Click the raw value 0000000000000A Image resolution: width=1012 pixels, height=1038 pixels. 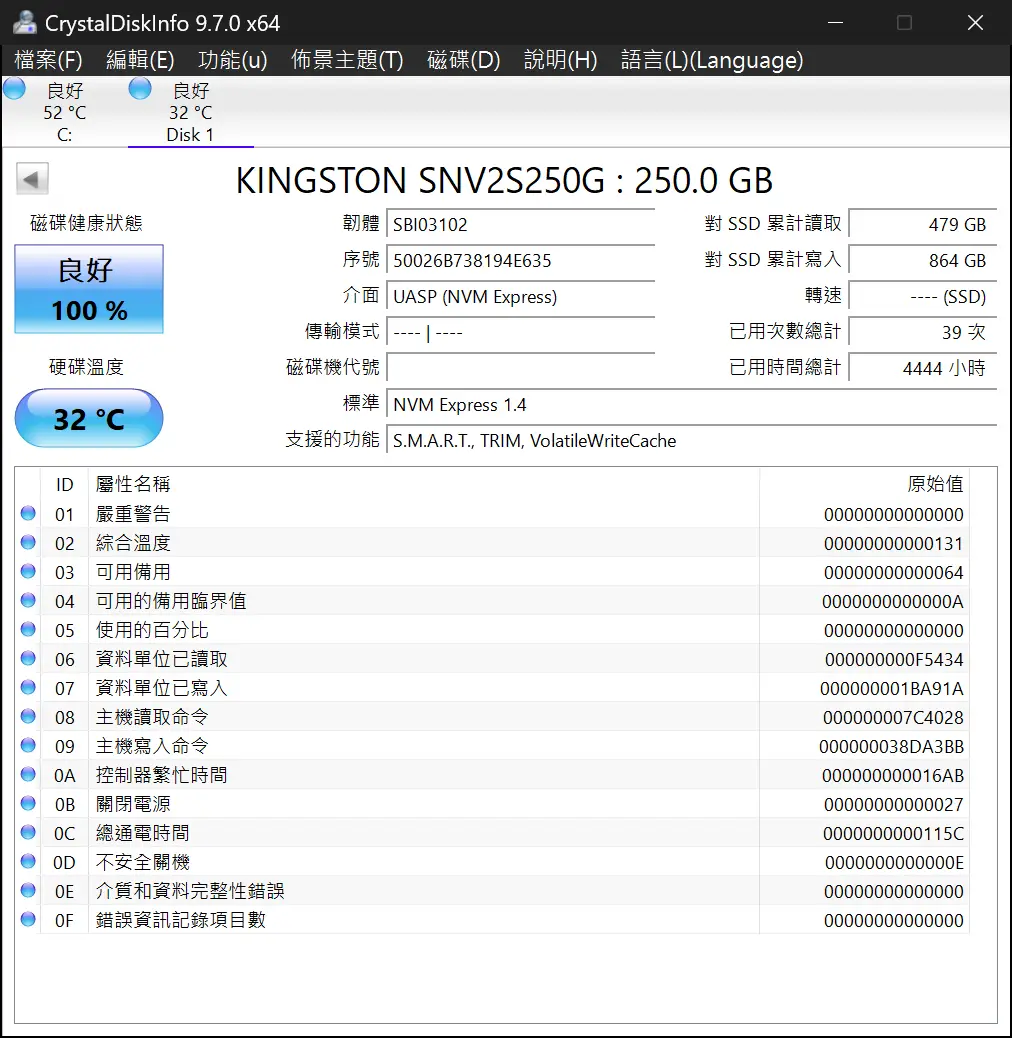coord(893,602)
